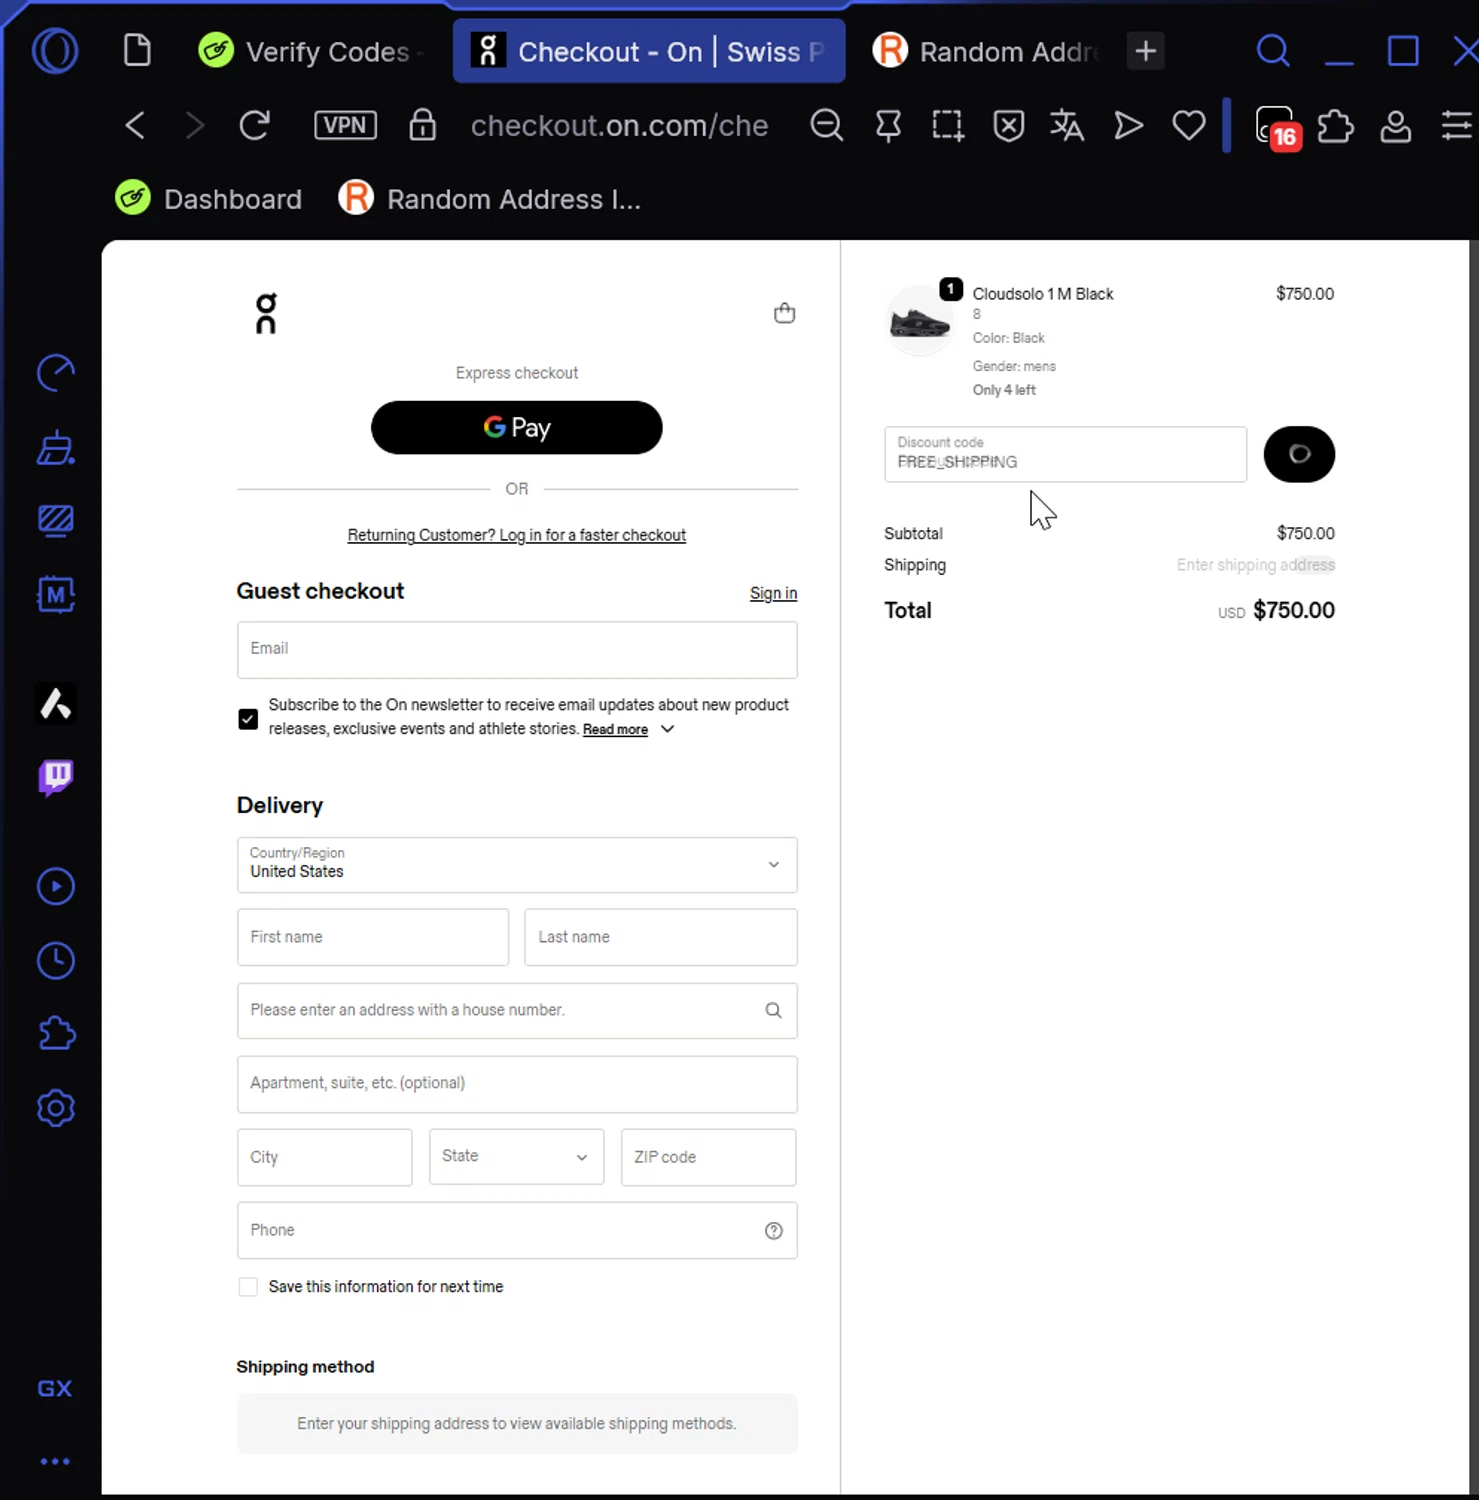1479x1500 pixels.
Task: Open Dashboard bookmark
Action: tap(208, 199)
